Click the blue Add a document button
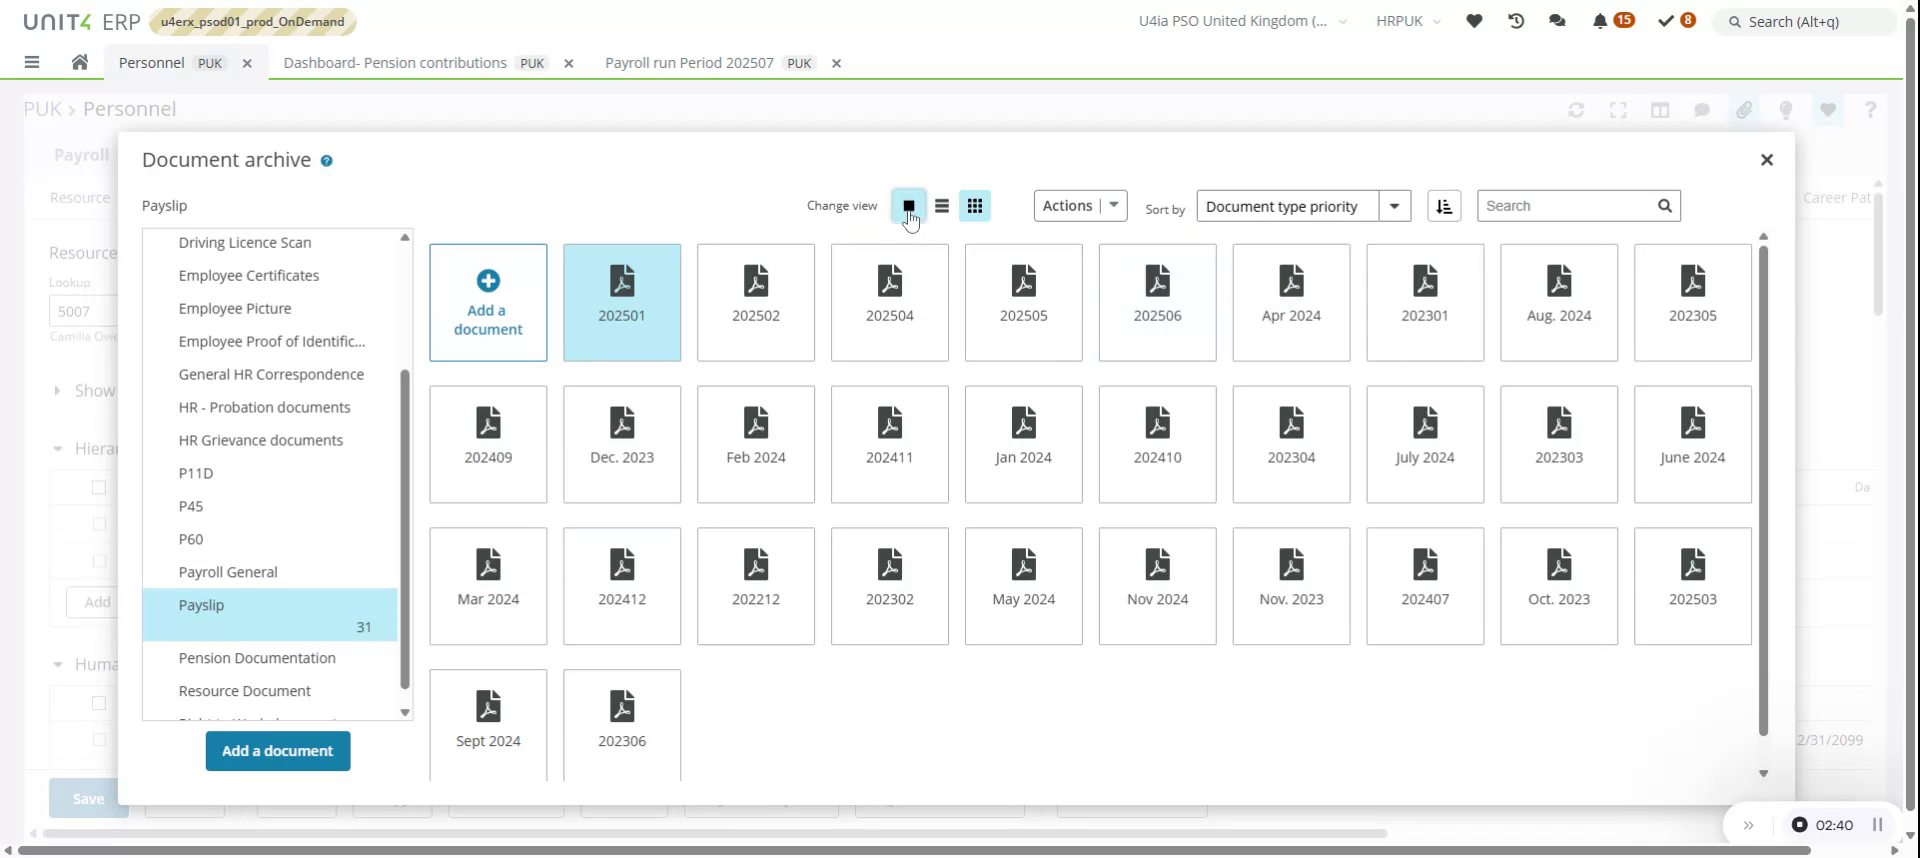Screen dimensions: 1920x858 278,751
